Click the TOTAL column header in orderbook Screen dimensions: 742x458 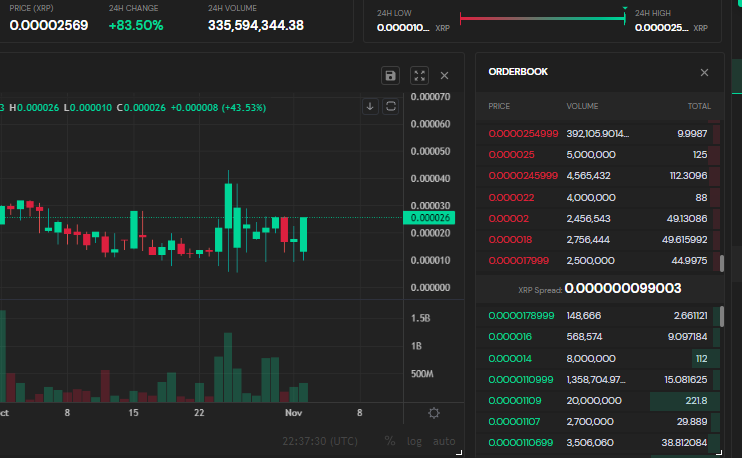[x=699, y=106]
